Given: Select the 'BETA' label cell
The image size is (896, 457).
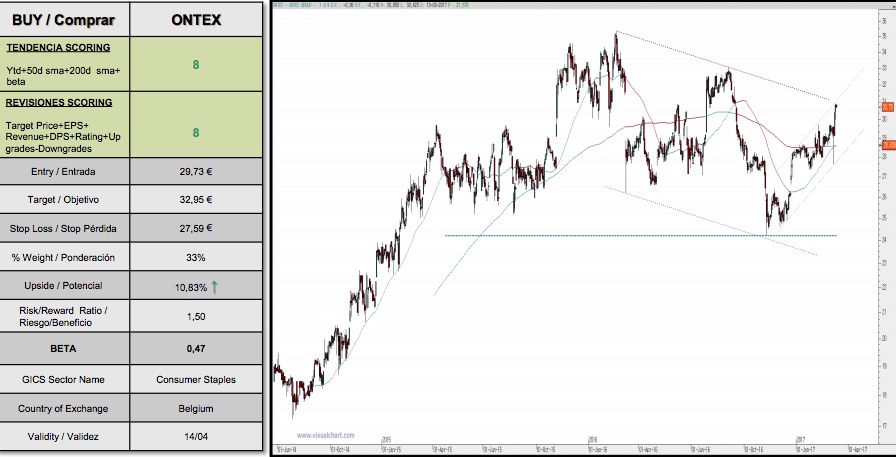Looking at the screenshot, I should 63,348.
